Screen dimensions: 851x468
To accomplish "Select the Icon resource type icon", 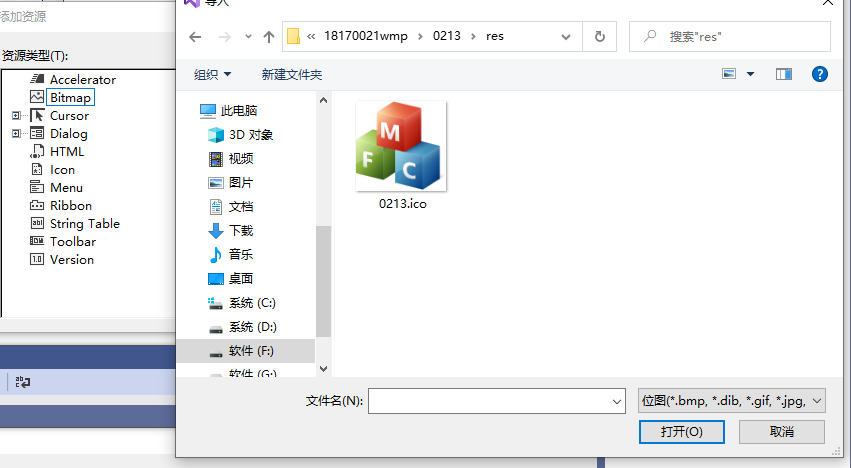I will [x=37, y=169].
